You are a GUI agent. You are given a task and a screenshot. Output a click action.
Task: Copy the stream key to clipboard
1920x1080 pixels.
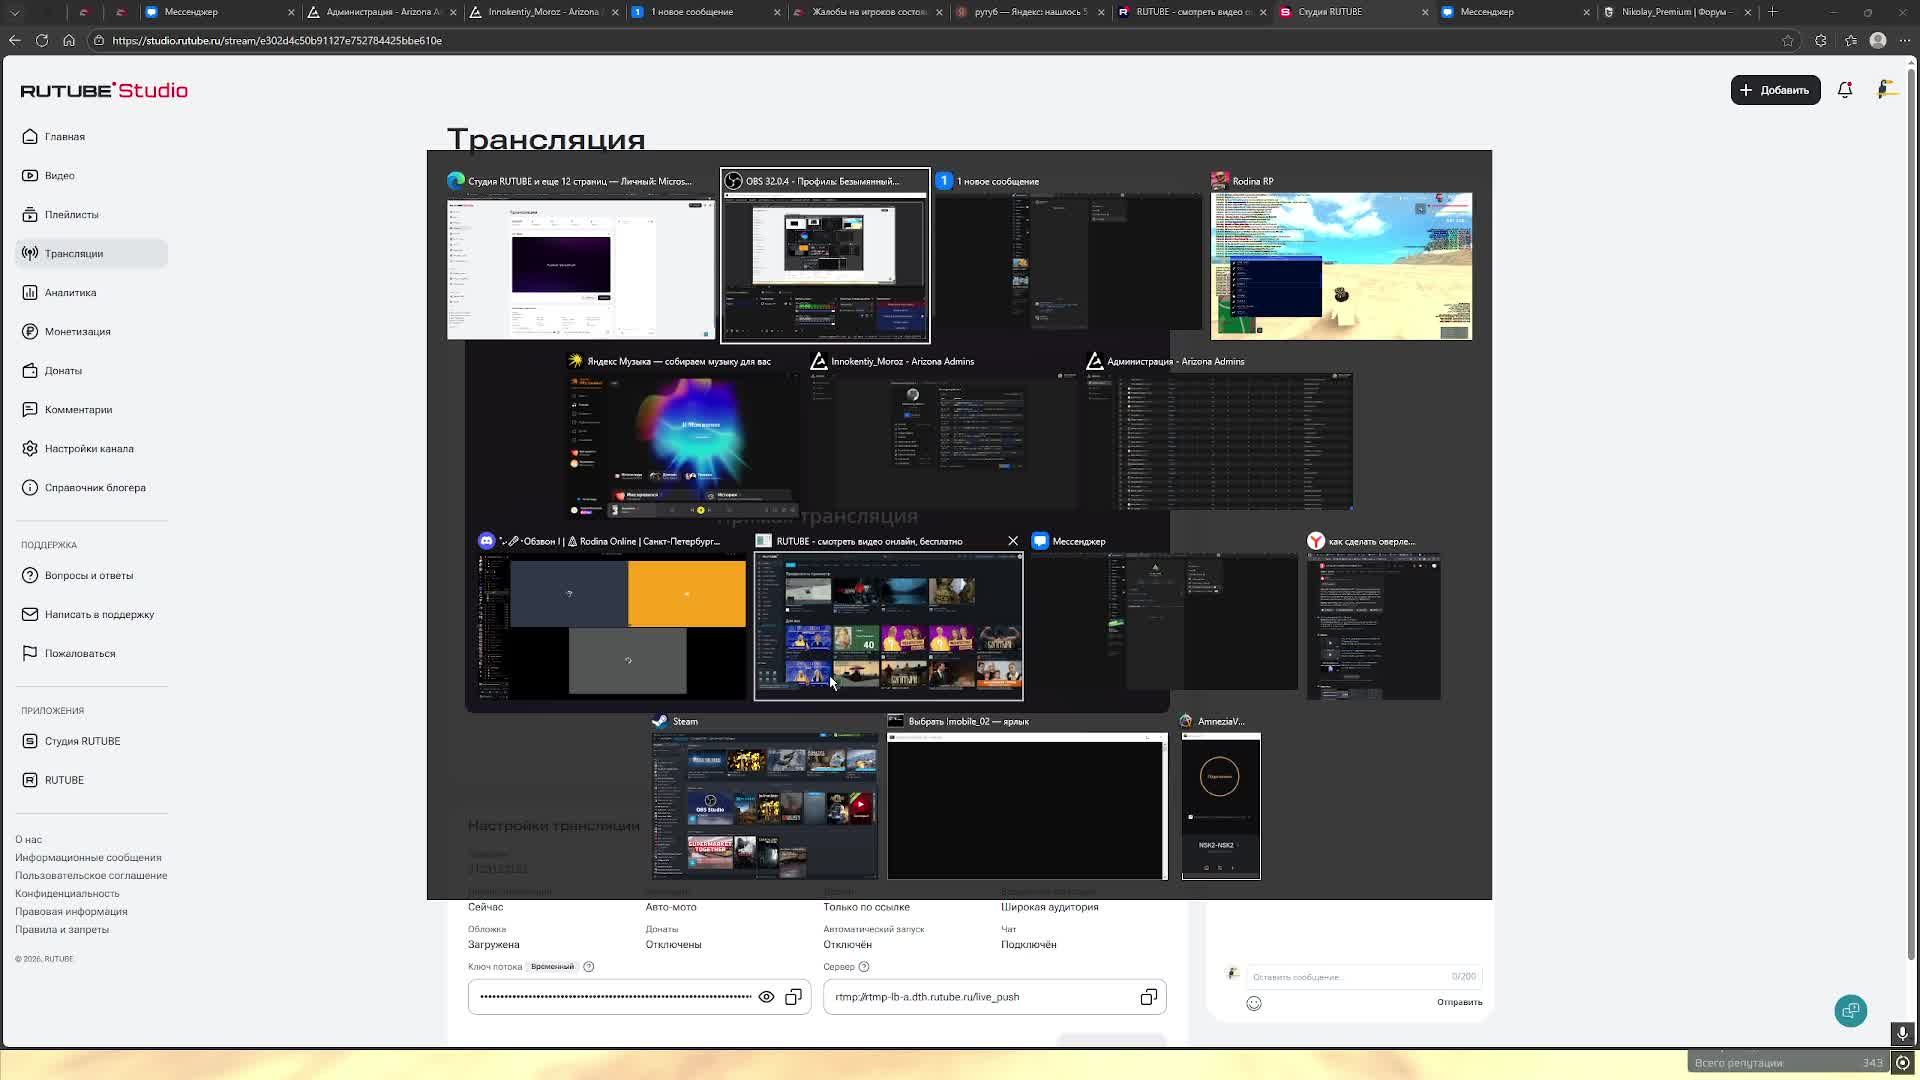[x=793, y=997]
